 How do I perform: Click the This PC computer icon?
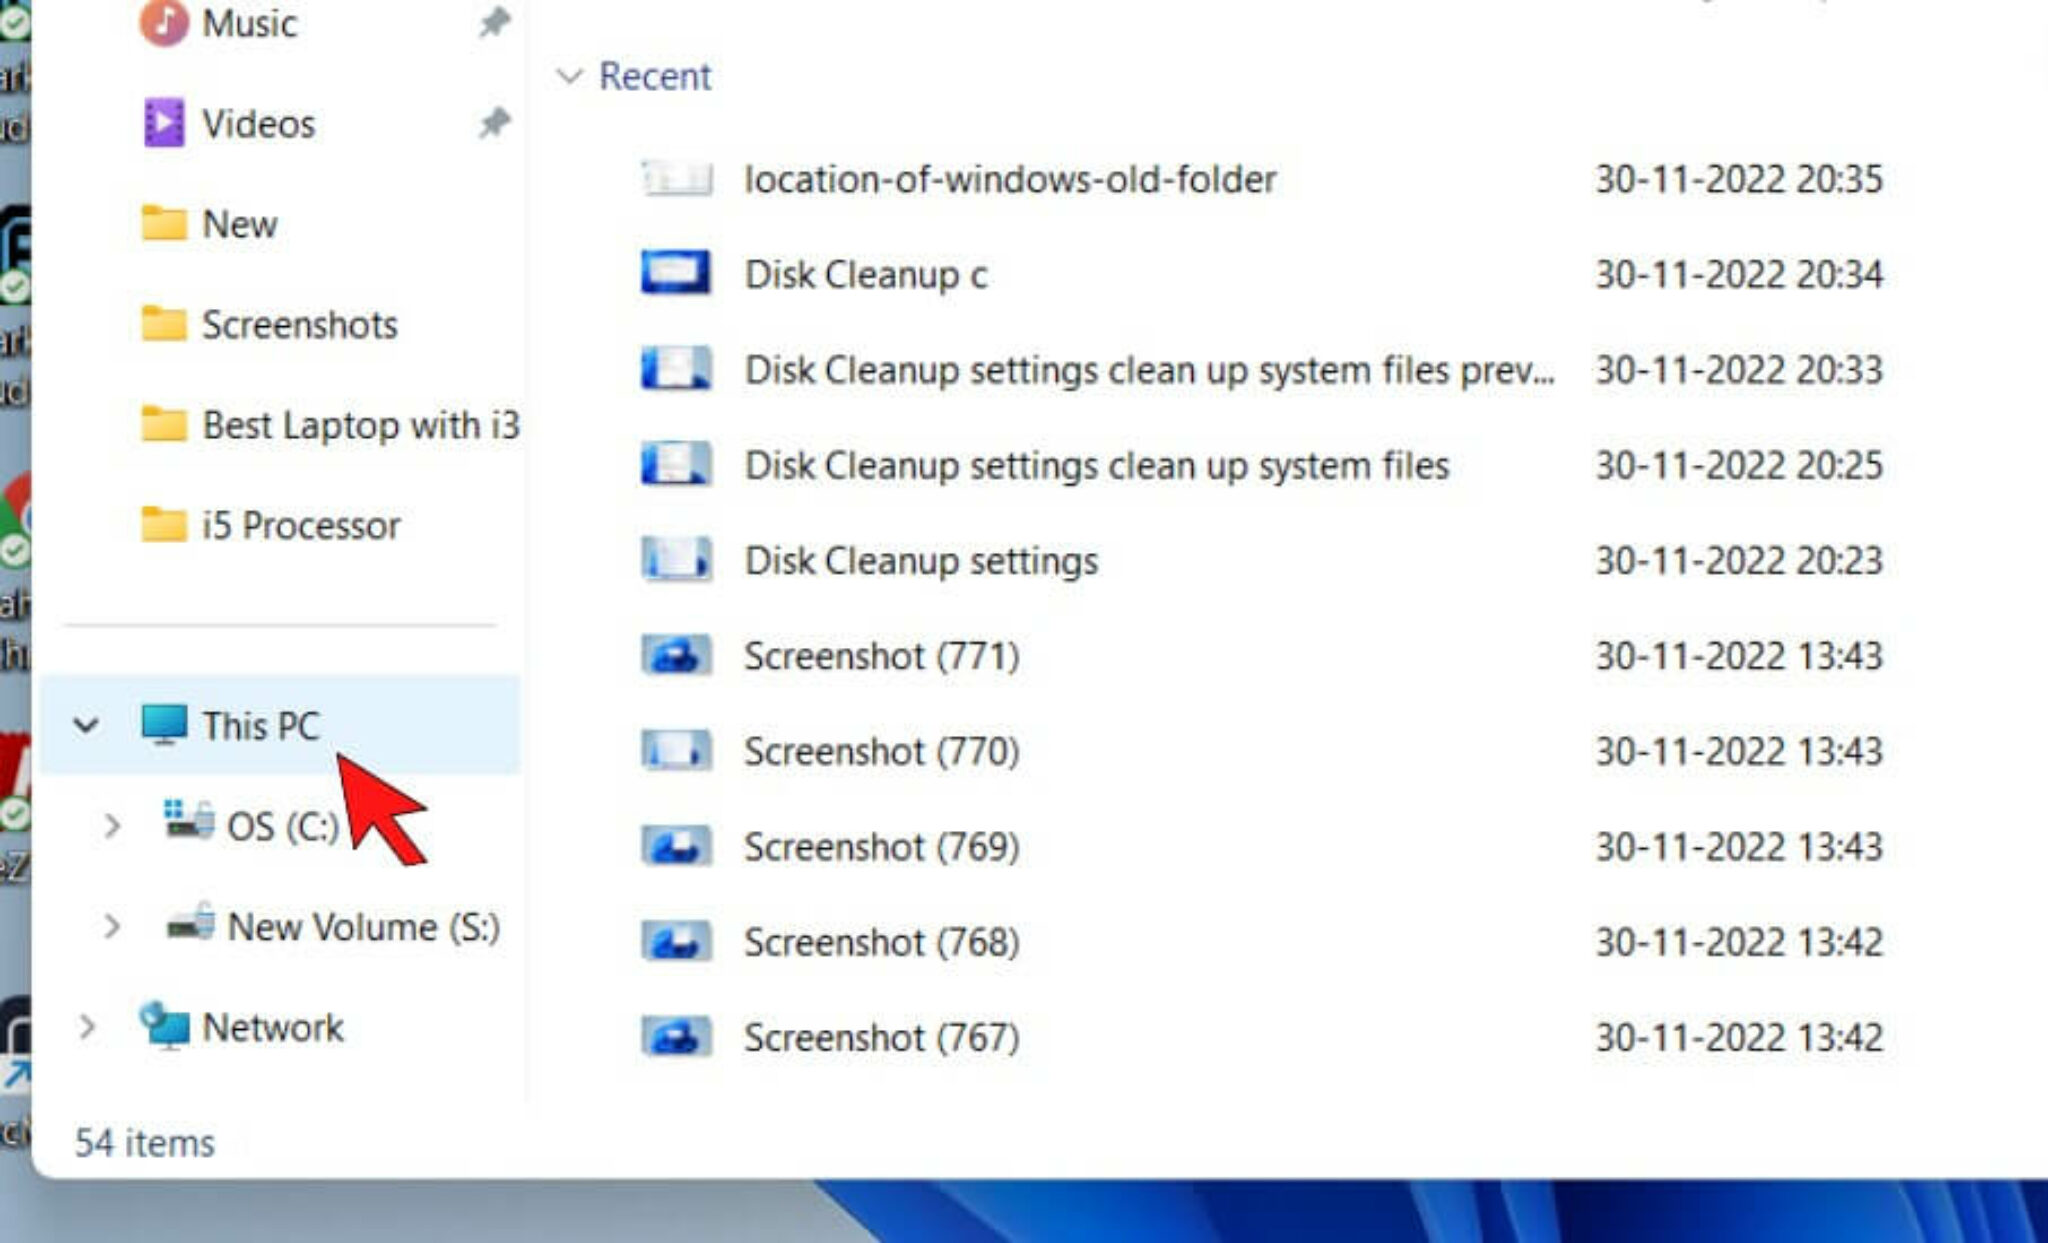[163, 722]
